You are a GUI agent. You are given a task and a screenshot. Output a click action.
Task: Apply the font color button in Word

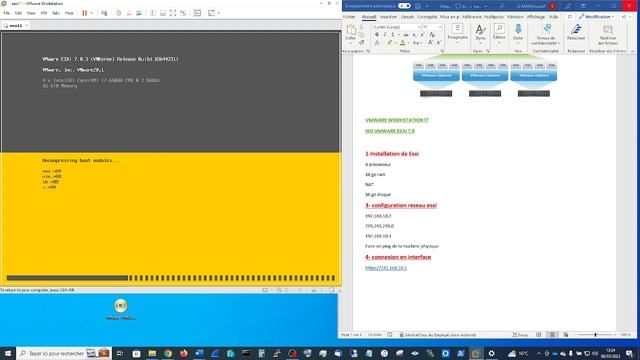403,42
